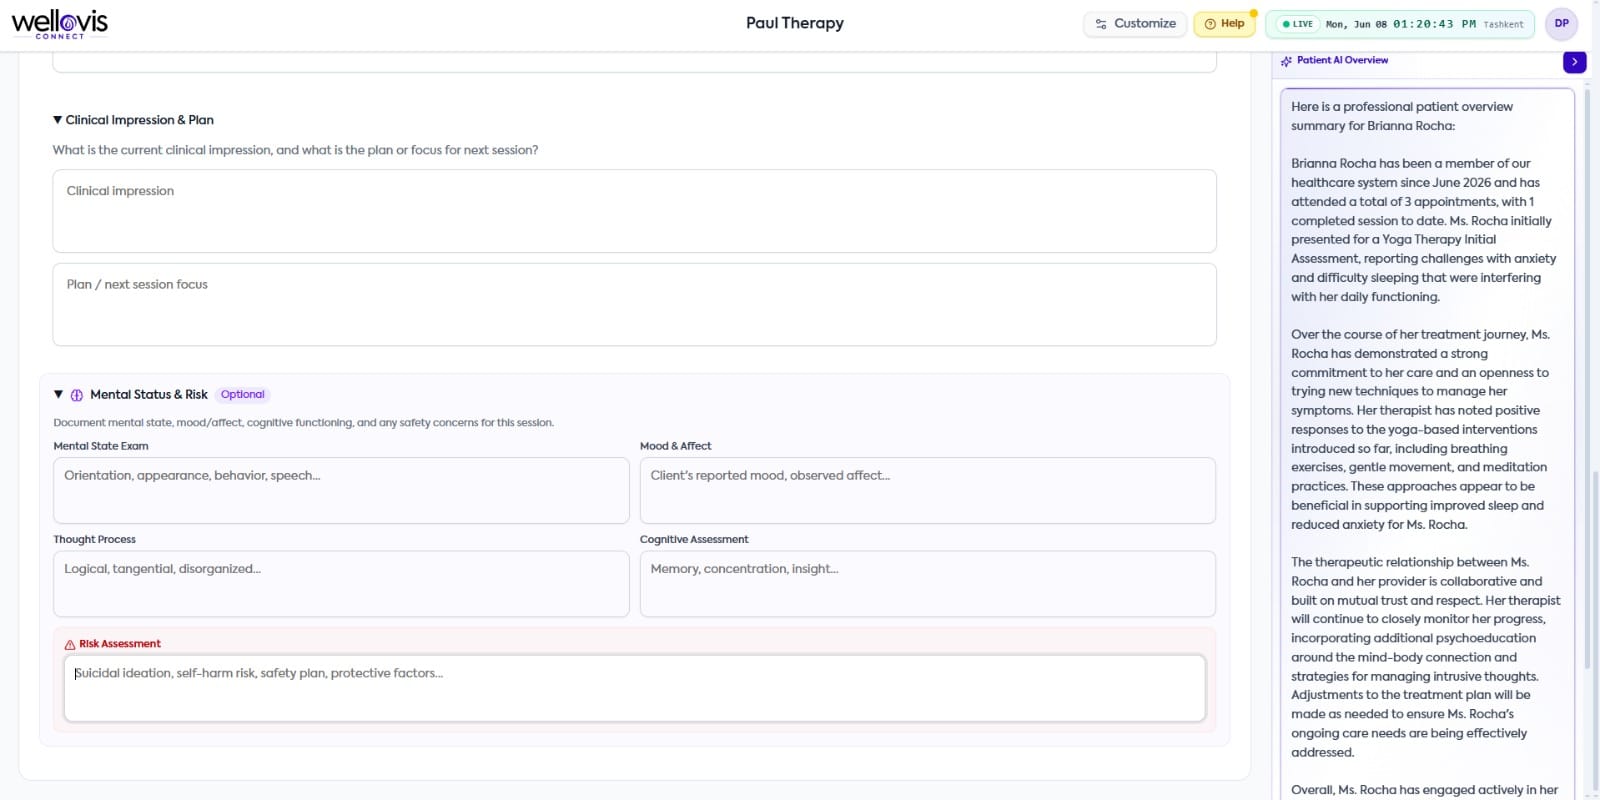This screenshot has height=800, width=1600.
Task: Click the Risk Assessment label
Action: [120, 644]
